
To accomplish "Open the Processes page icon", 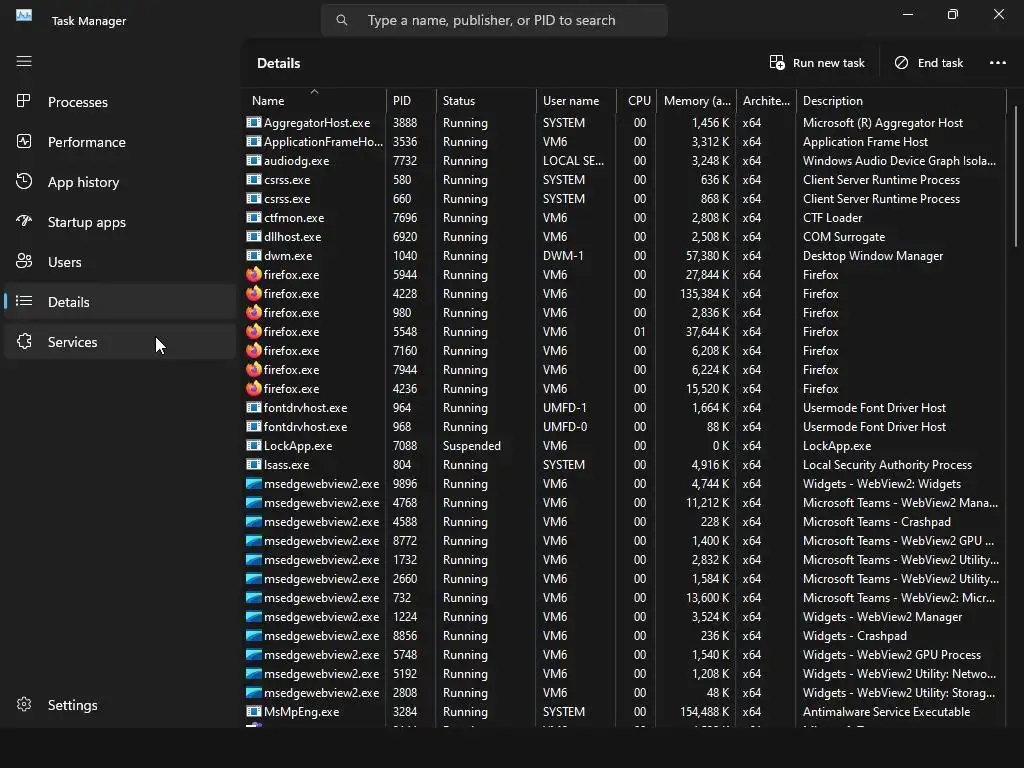I will 24,101.
